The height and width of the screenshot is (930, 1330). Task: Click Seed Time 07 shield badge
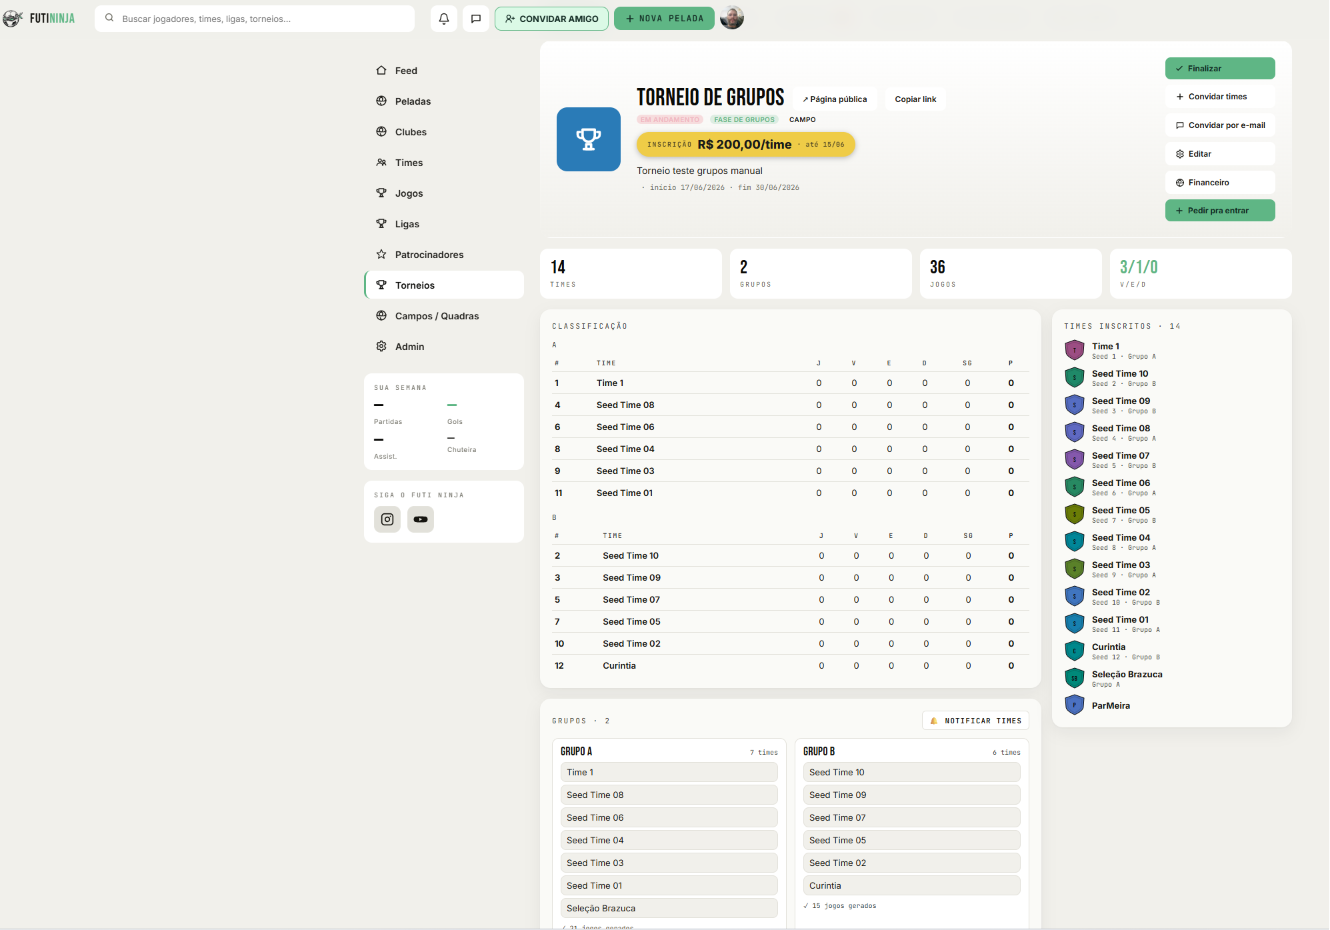click(x=1075, y=459)
